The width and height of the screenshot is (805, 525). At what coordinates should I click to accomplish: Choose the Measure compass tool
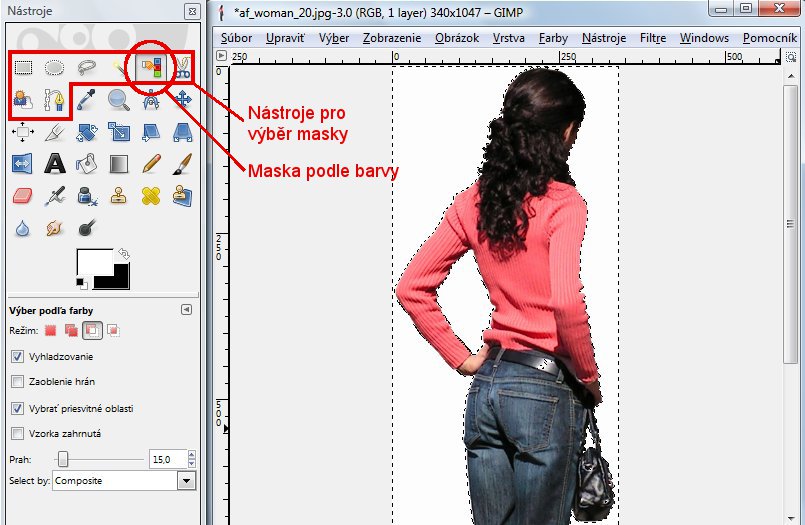coord(151,100)
